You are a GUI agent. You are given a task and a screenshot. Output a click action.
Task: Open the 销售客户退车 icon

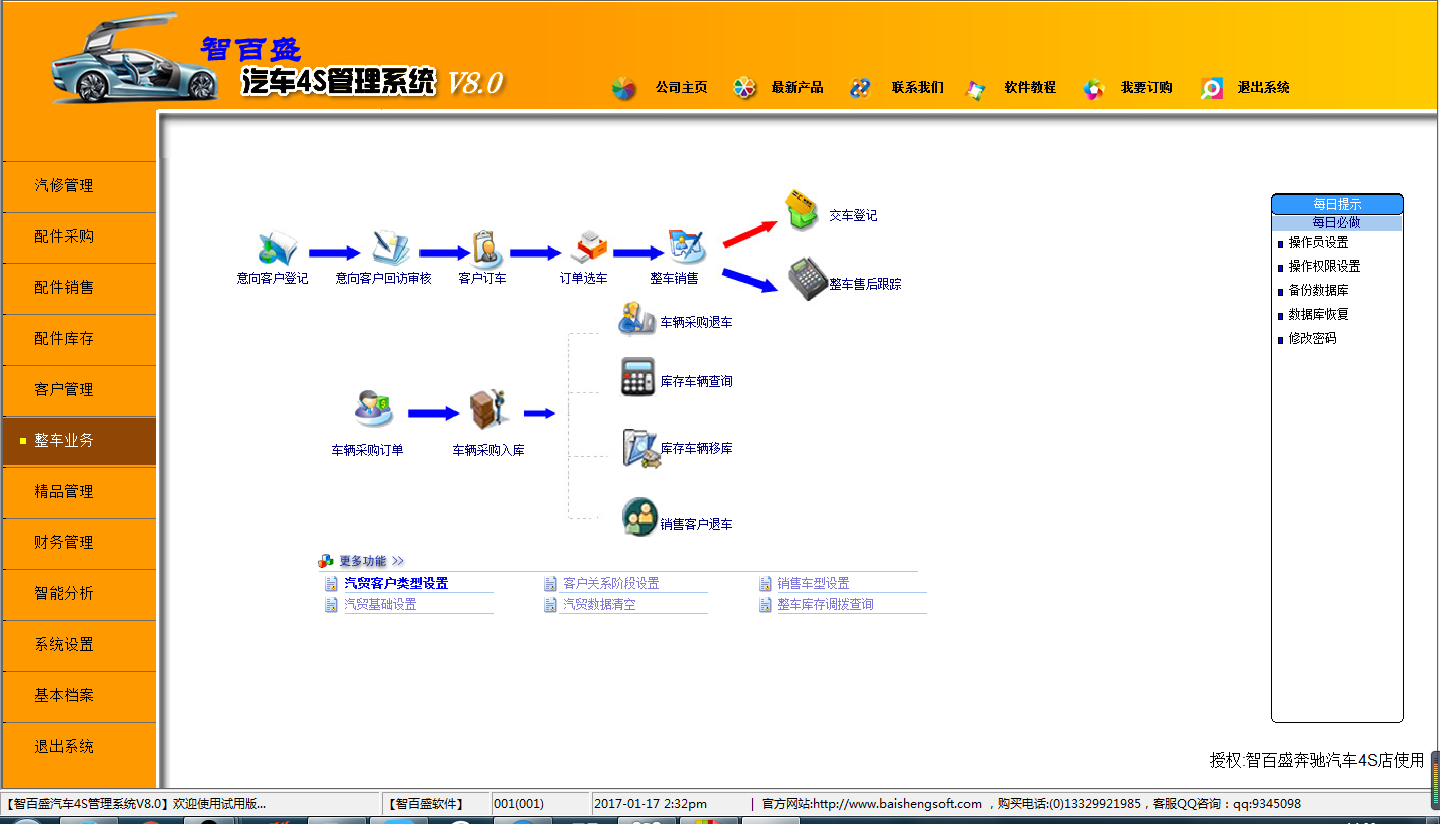[639, 517]
